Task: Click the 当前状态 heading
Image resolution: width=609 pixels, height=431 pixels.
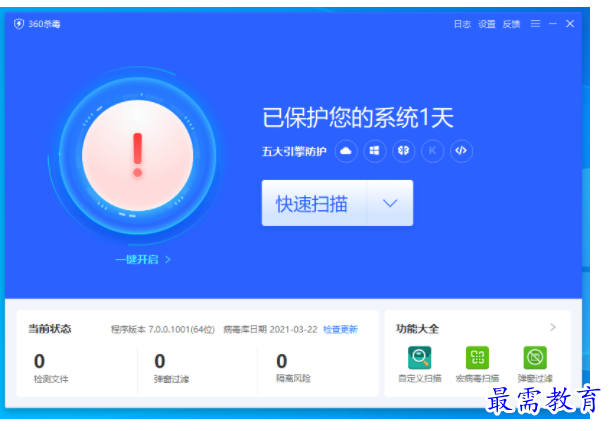Action: [50, 329]
